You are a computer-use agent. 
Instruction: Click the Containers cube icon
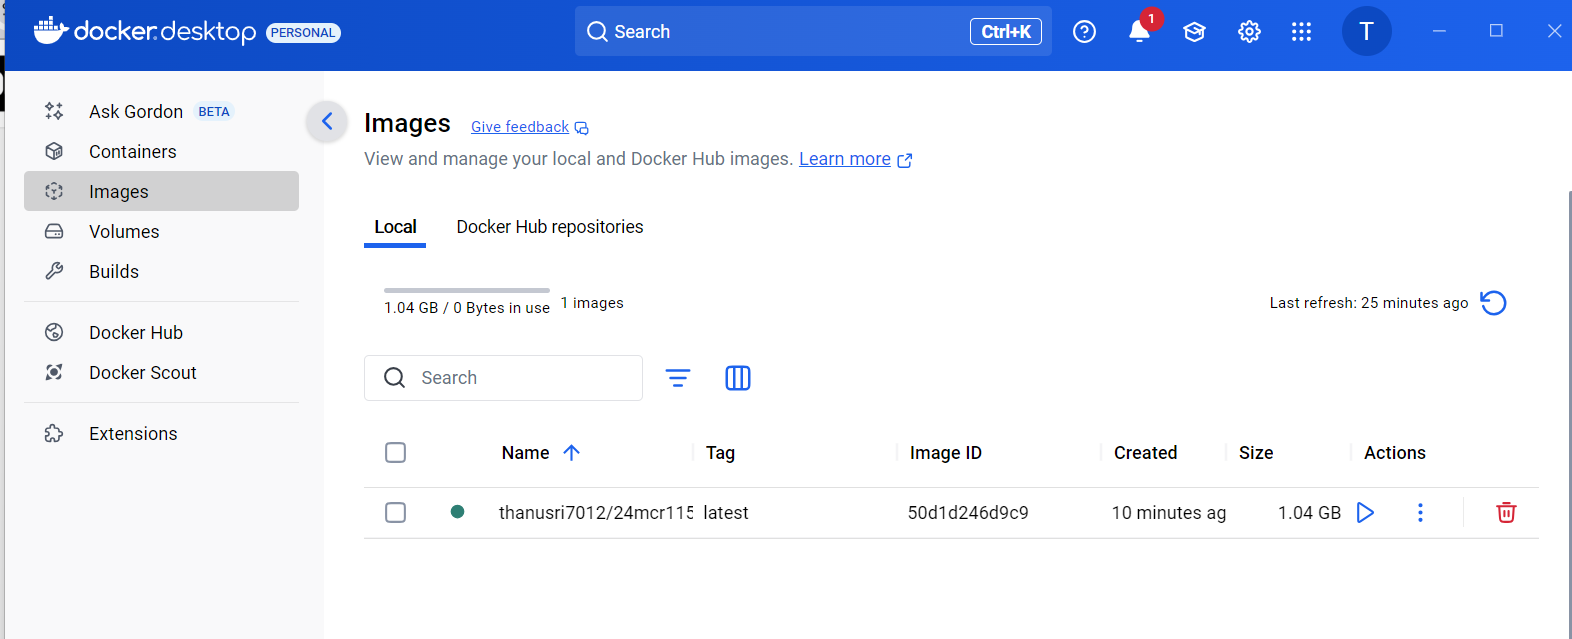coord(54,151)
